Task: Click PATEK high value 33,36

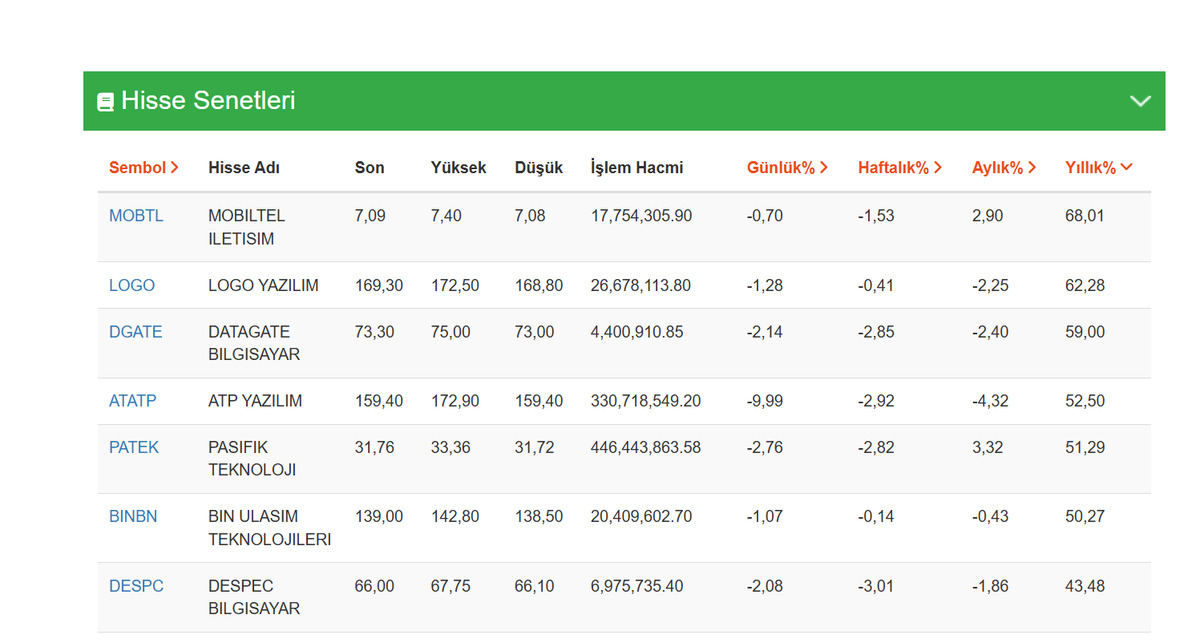Action: coord(451,448)
